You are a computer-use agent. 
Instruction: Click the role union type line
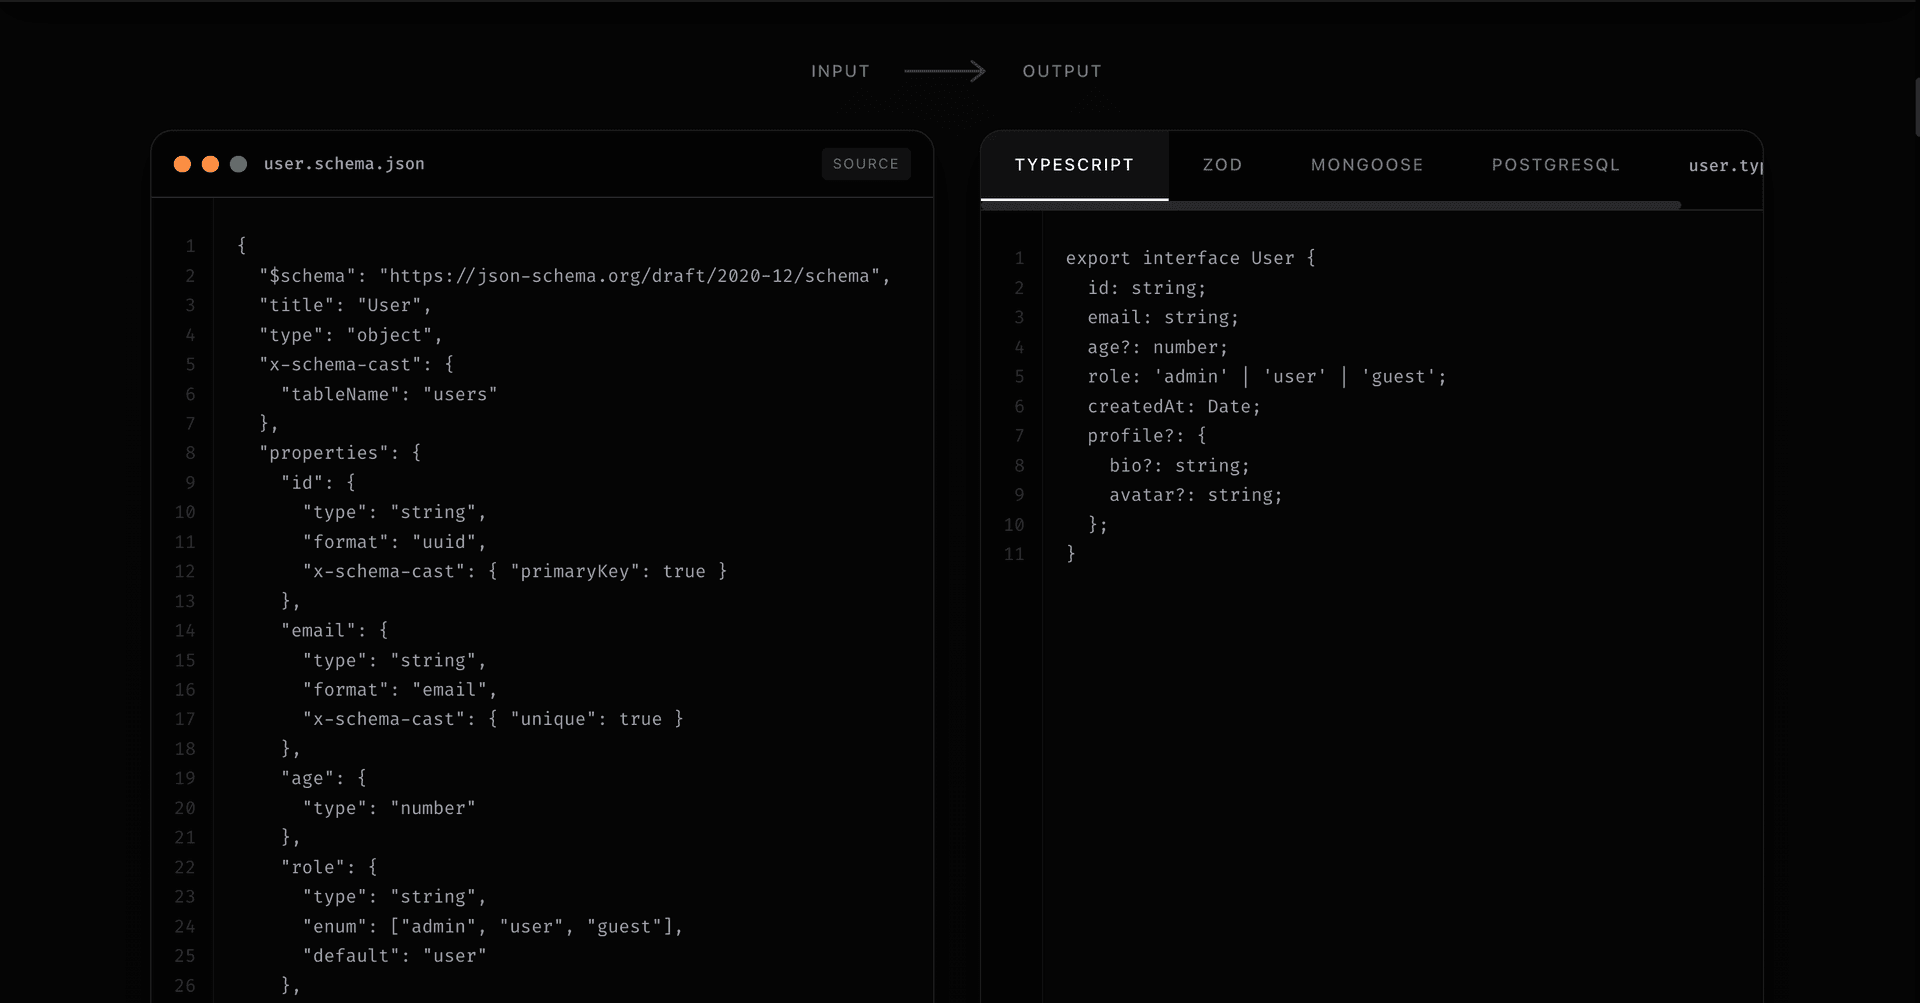(x=1267, y=377)
